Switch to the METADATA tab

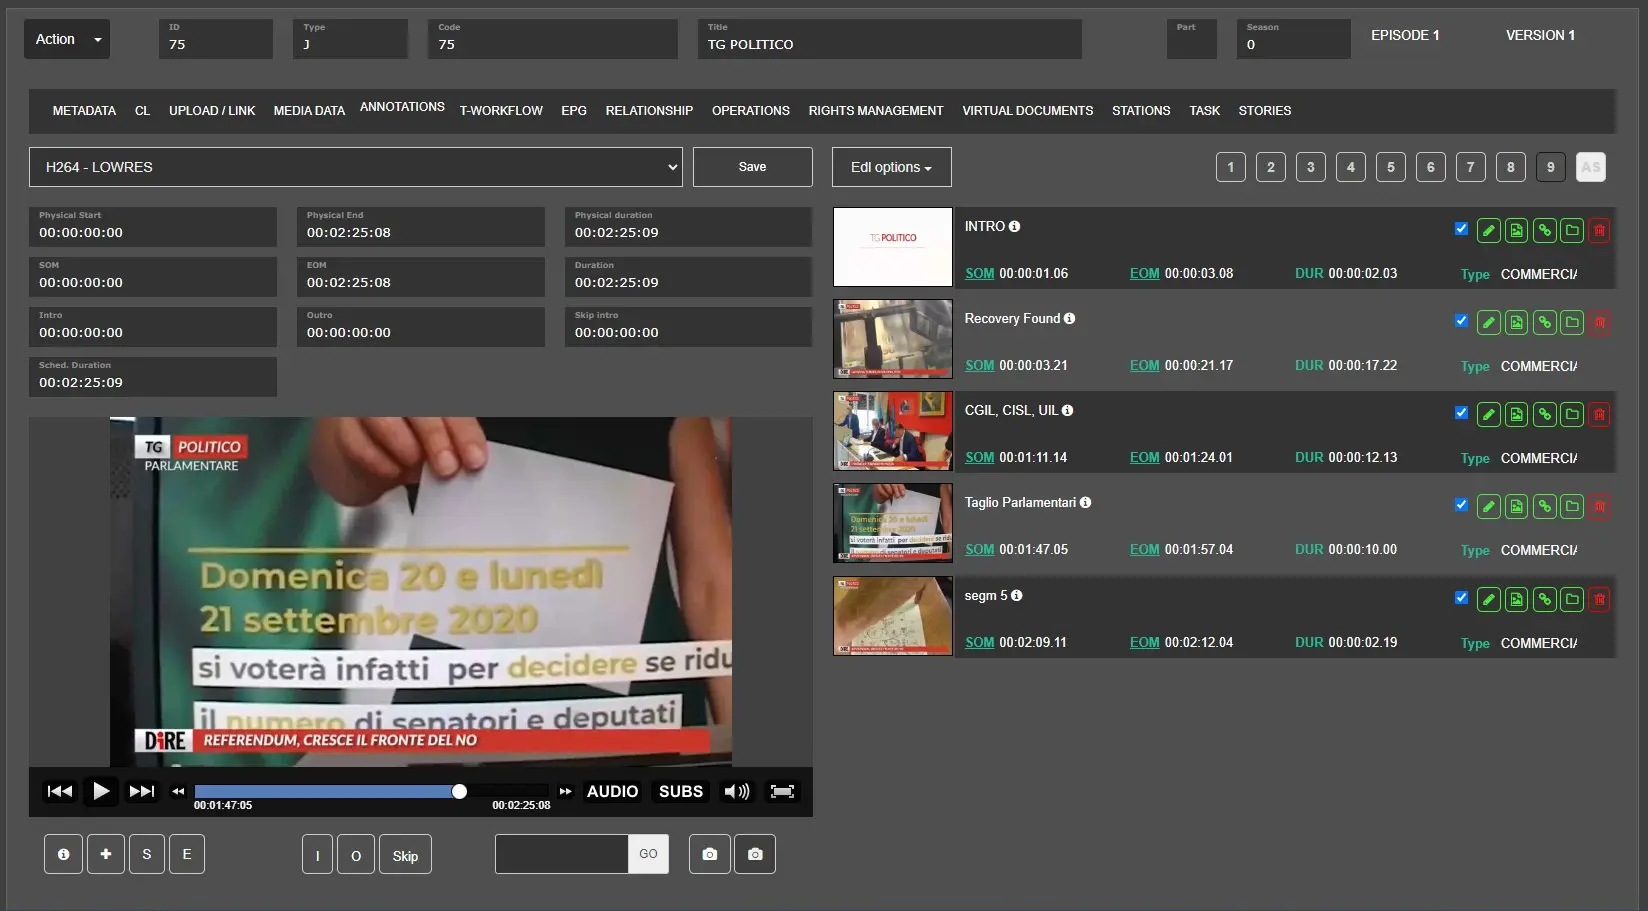tap(84, 111)
